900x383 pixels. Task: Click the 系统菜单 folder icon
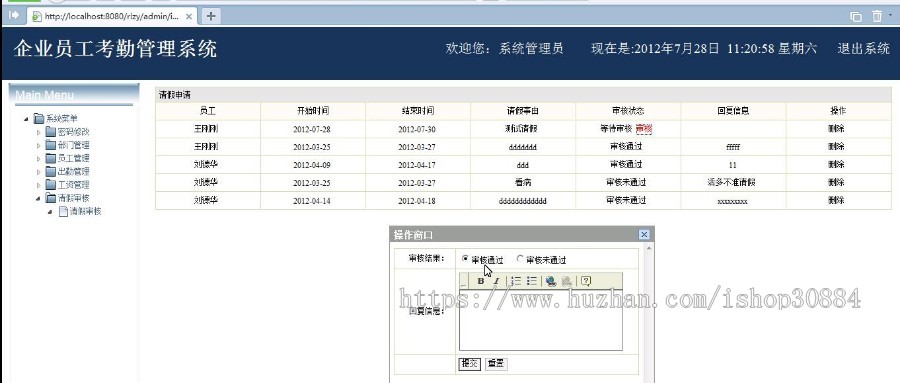click(39, 119)
